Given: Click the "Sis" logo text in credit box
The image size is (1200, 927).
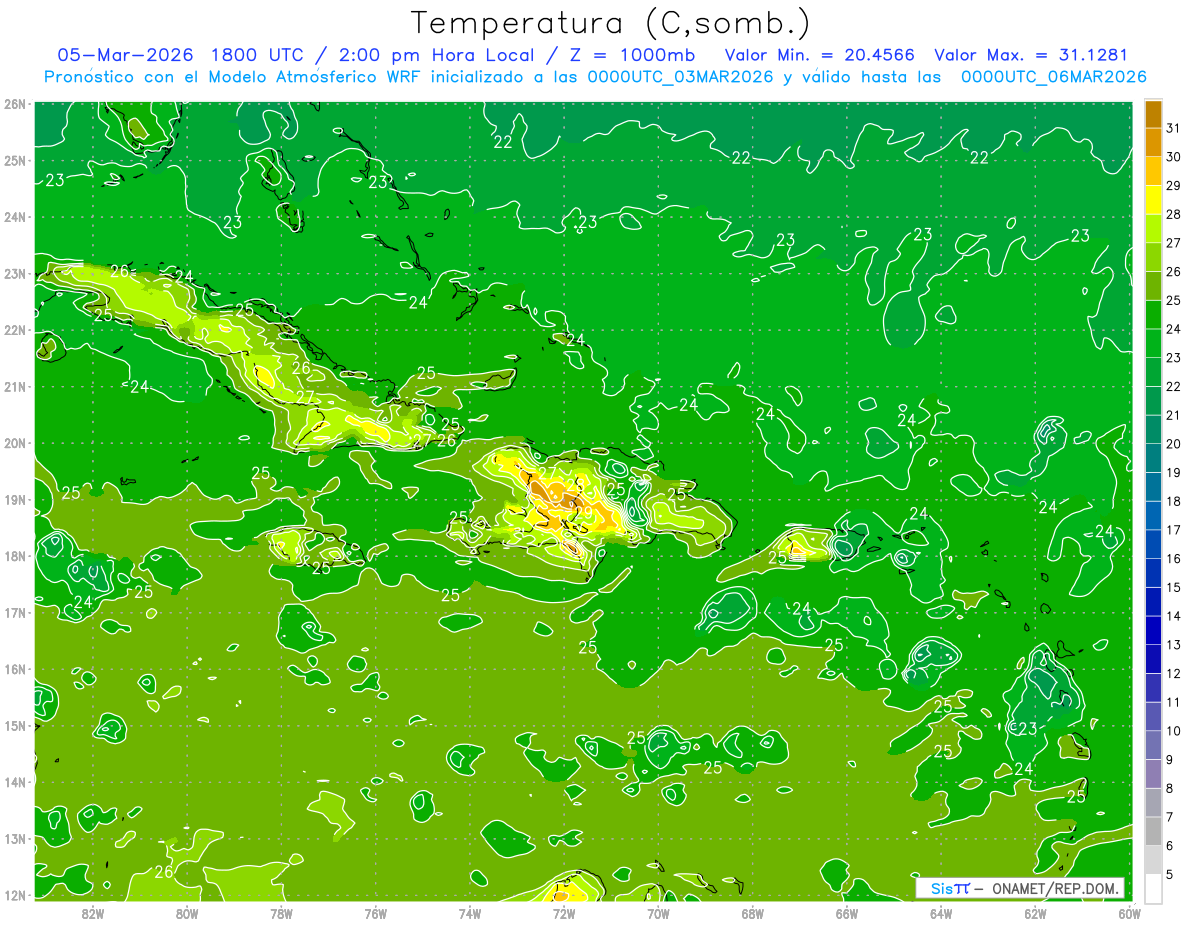Looking at the screenshot, I should (x=941, y=888).
